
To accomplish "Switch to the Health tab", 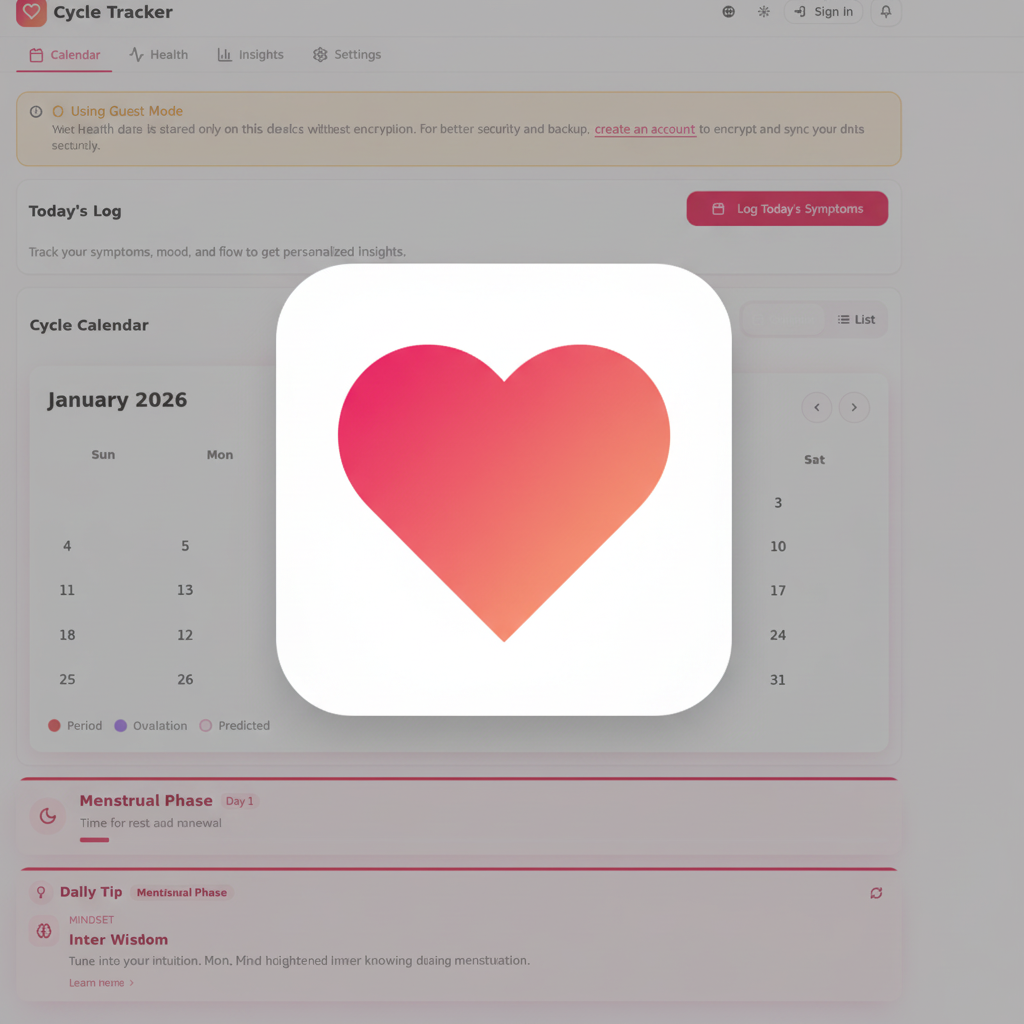I will (159, 55).
